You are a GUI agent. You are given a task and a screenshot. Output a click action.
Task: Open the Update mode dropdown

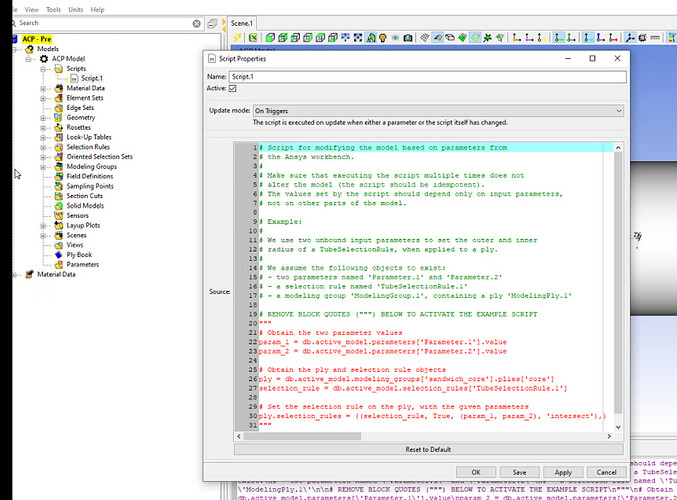(438, 111)
